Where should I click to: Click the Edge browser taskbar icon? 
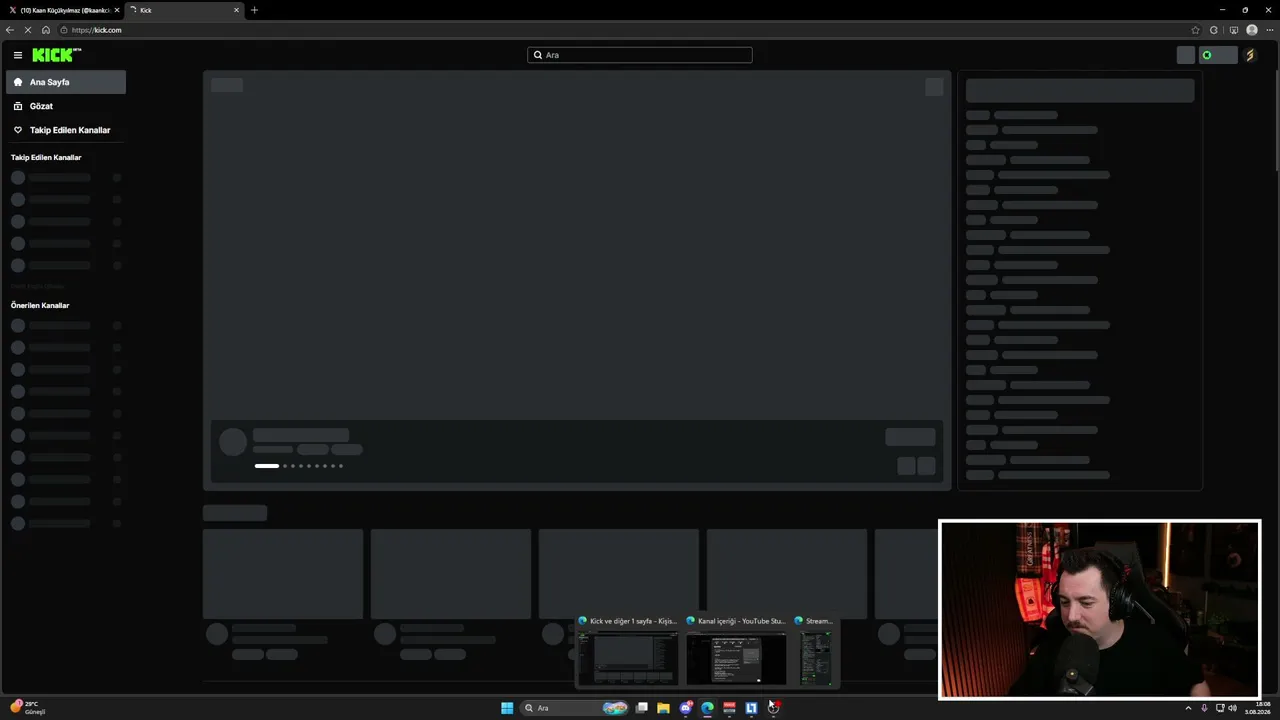[x=708, y=708]
